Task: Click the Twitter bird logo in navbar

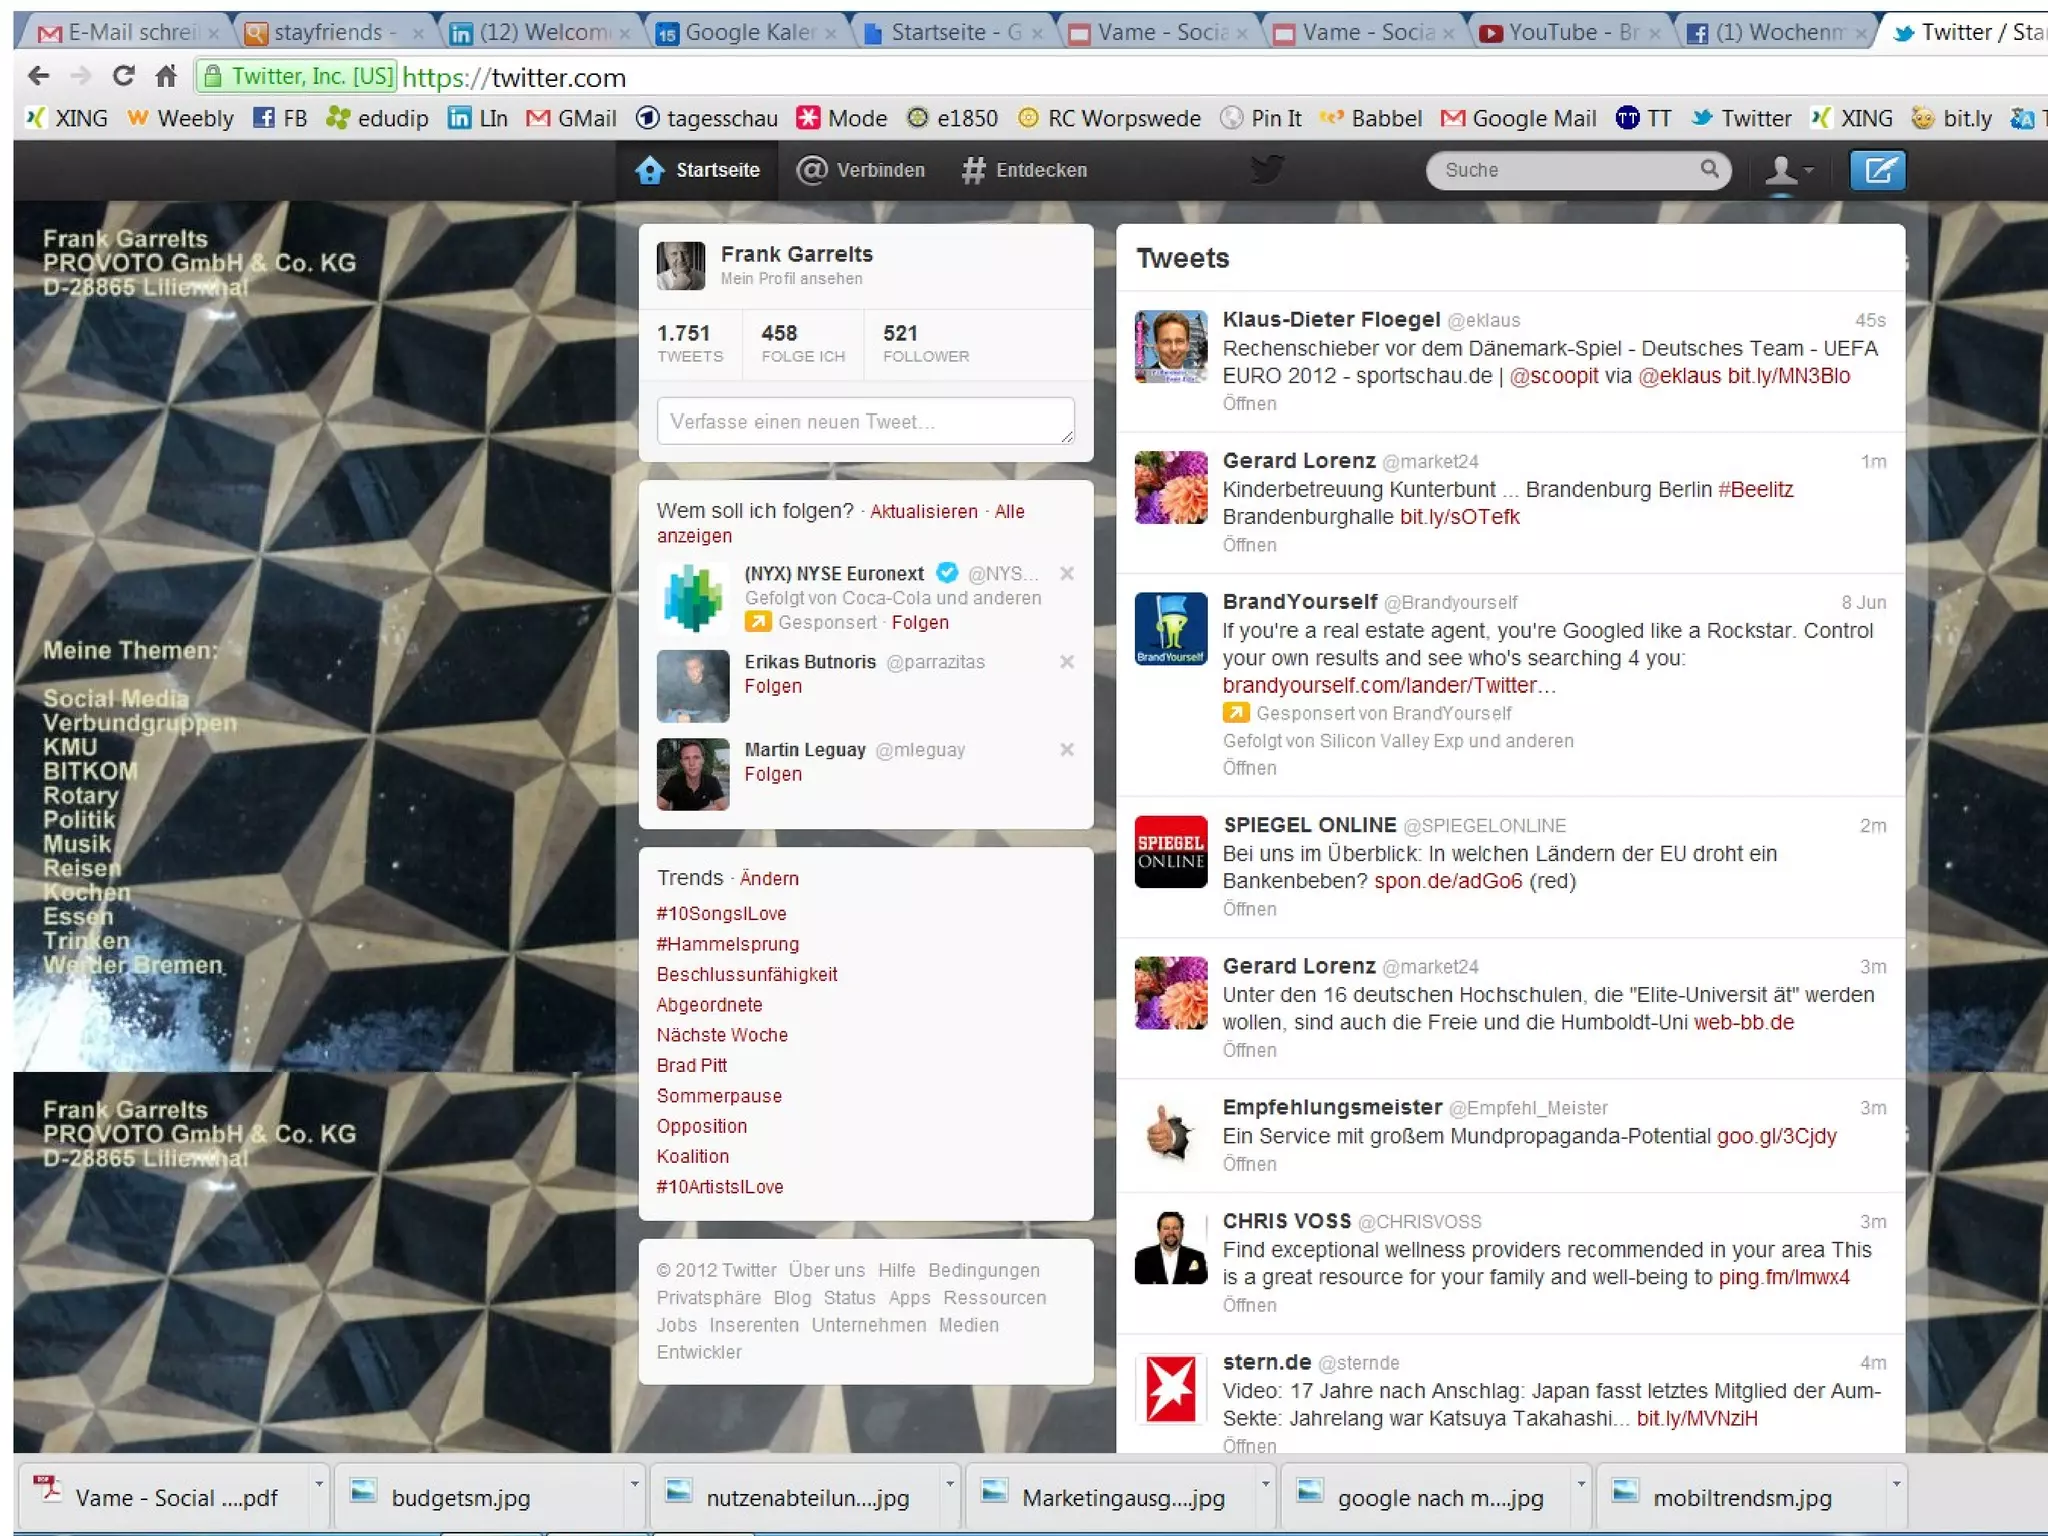Action: [x=1266, y=169]
